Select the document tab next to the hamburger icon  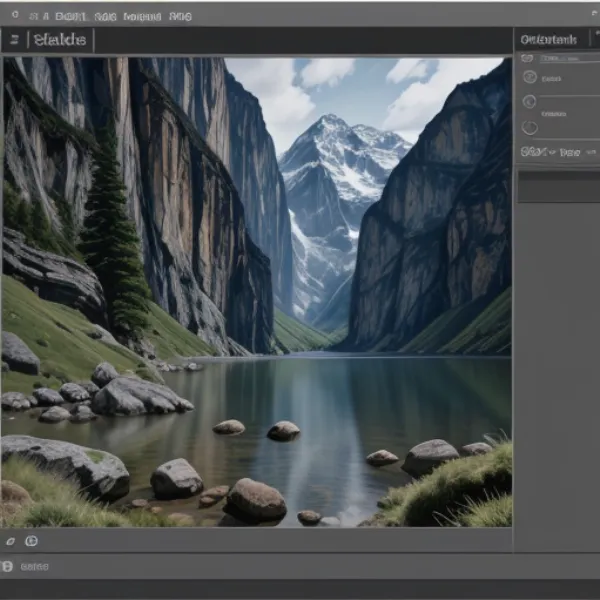(x=60, y=39)
